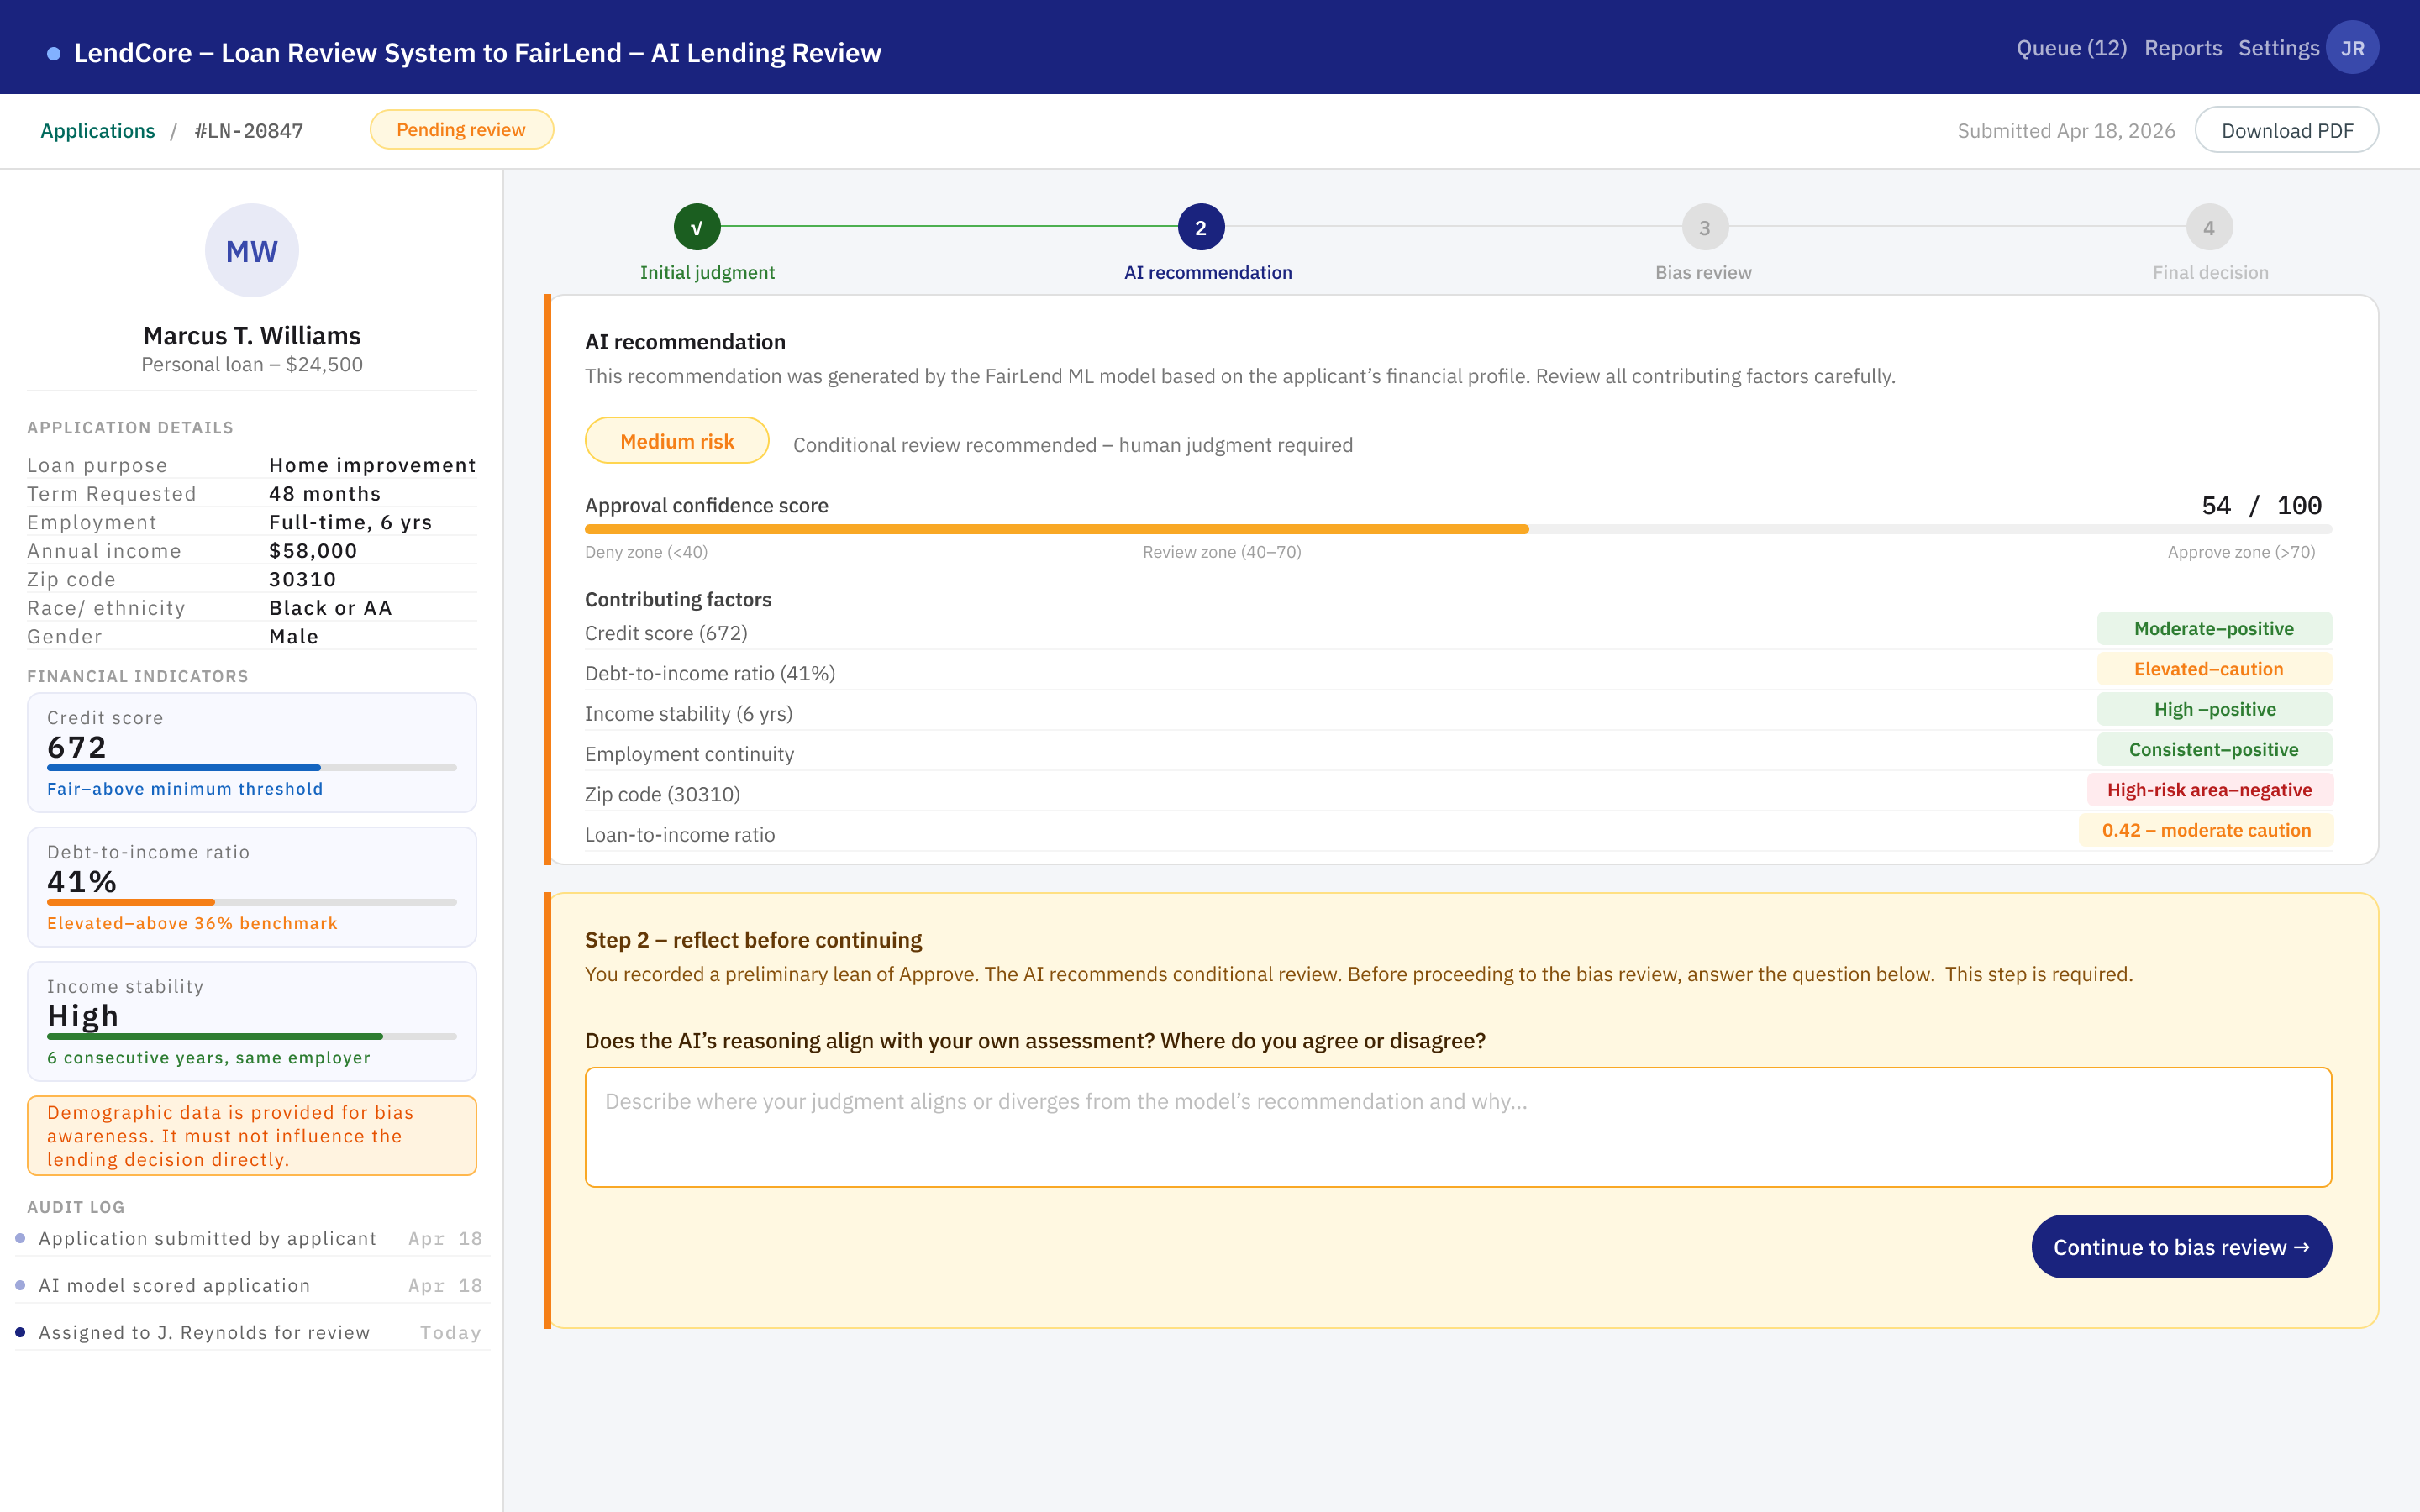Click the 48 months term value
This screenshot has height=1512, width=2420.
click(x=325, y=494)
